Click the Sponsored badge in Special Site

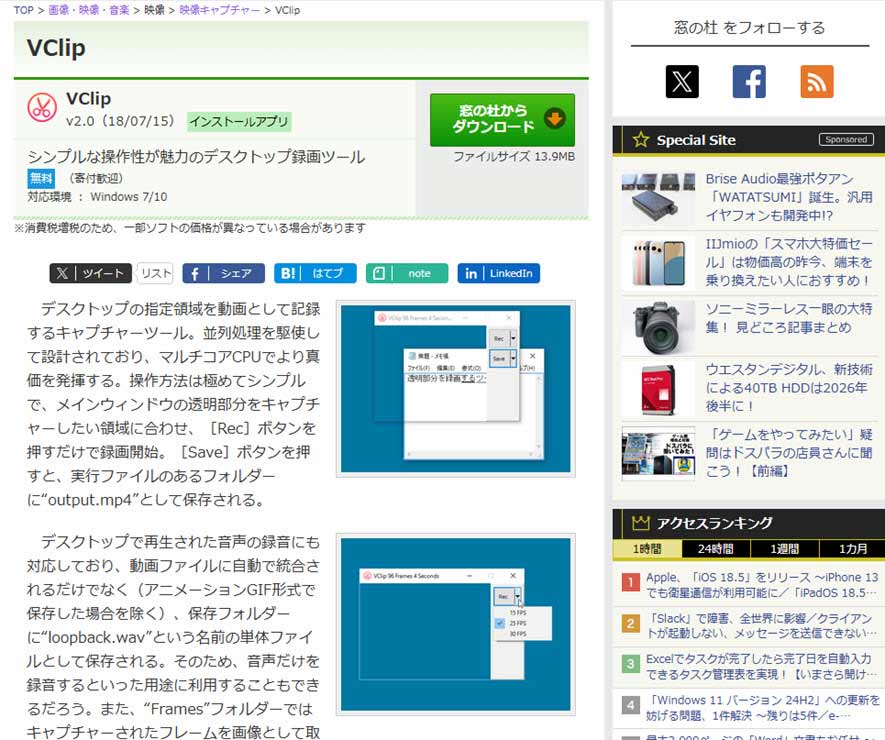coord(846,139)
